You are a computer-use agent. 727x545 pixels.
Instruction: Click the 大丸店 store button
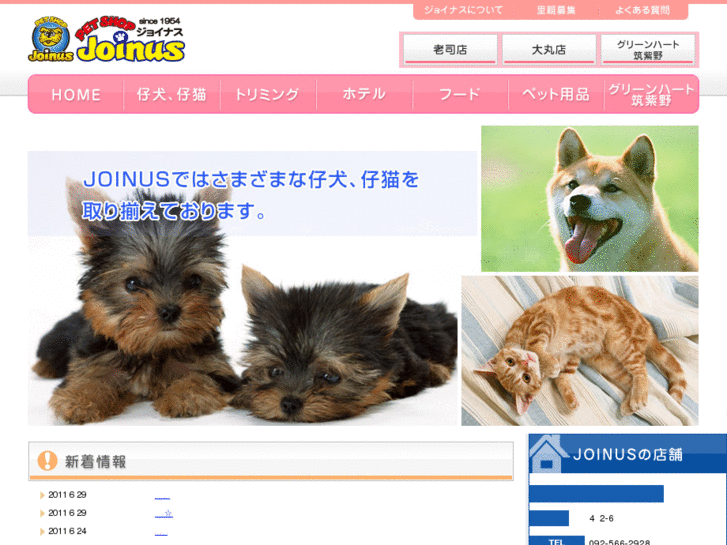coord(549,49)
